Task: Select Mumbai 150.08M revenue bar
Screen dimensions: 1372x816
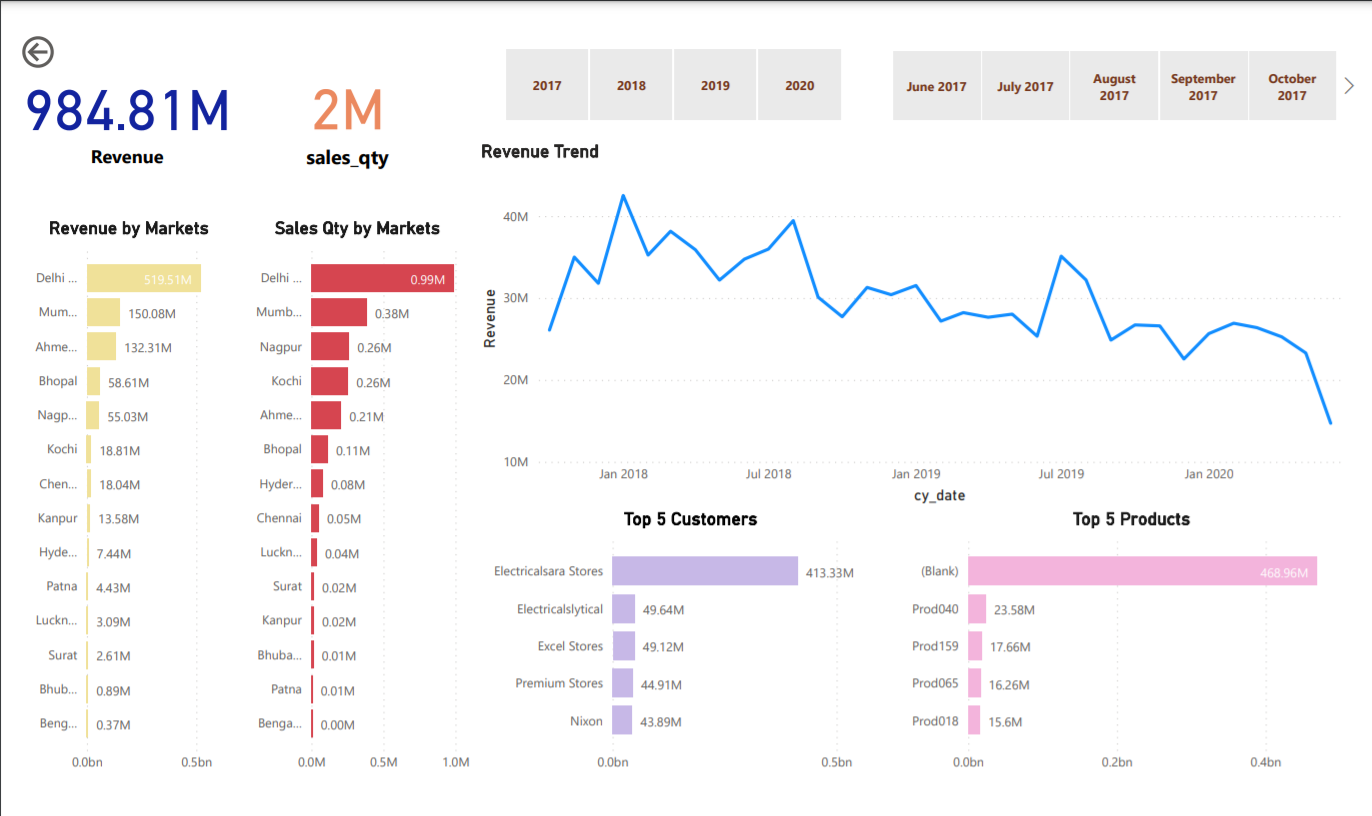Action: (103, 312)
